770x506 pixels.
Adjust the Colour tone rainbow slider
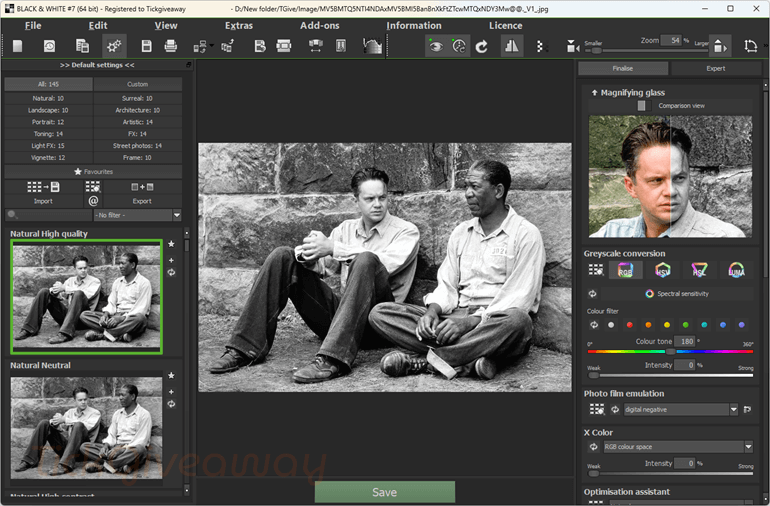tap(670, 351)
